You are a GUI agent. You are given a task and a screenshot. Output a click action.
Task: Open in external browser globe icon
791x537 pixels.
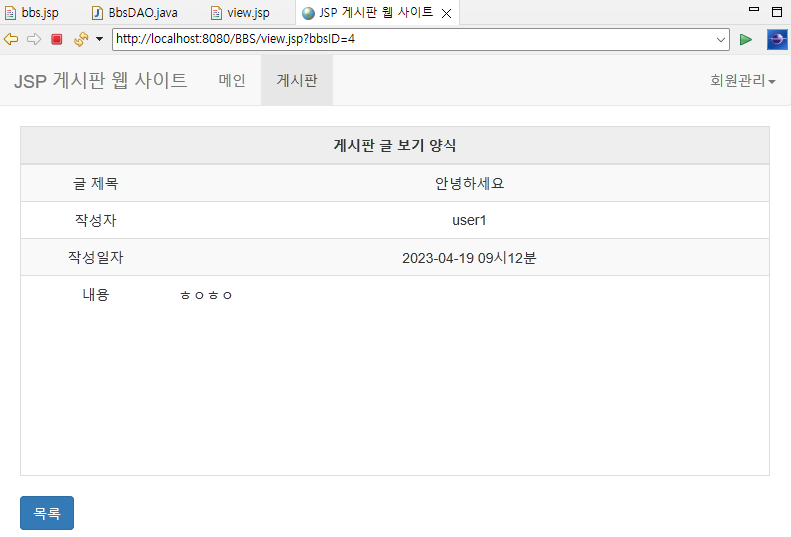tap(777, 39)
